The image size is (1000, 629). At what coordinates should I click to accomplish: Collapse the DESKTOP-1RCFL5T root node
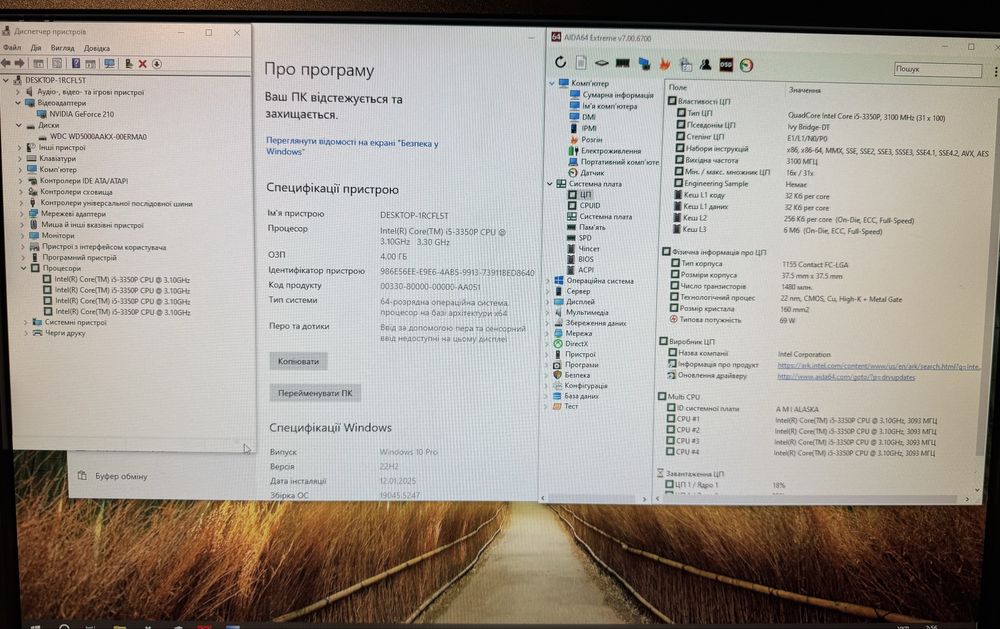(6, 80)
